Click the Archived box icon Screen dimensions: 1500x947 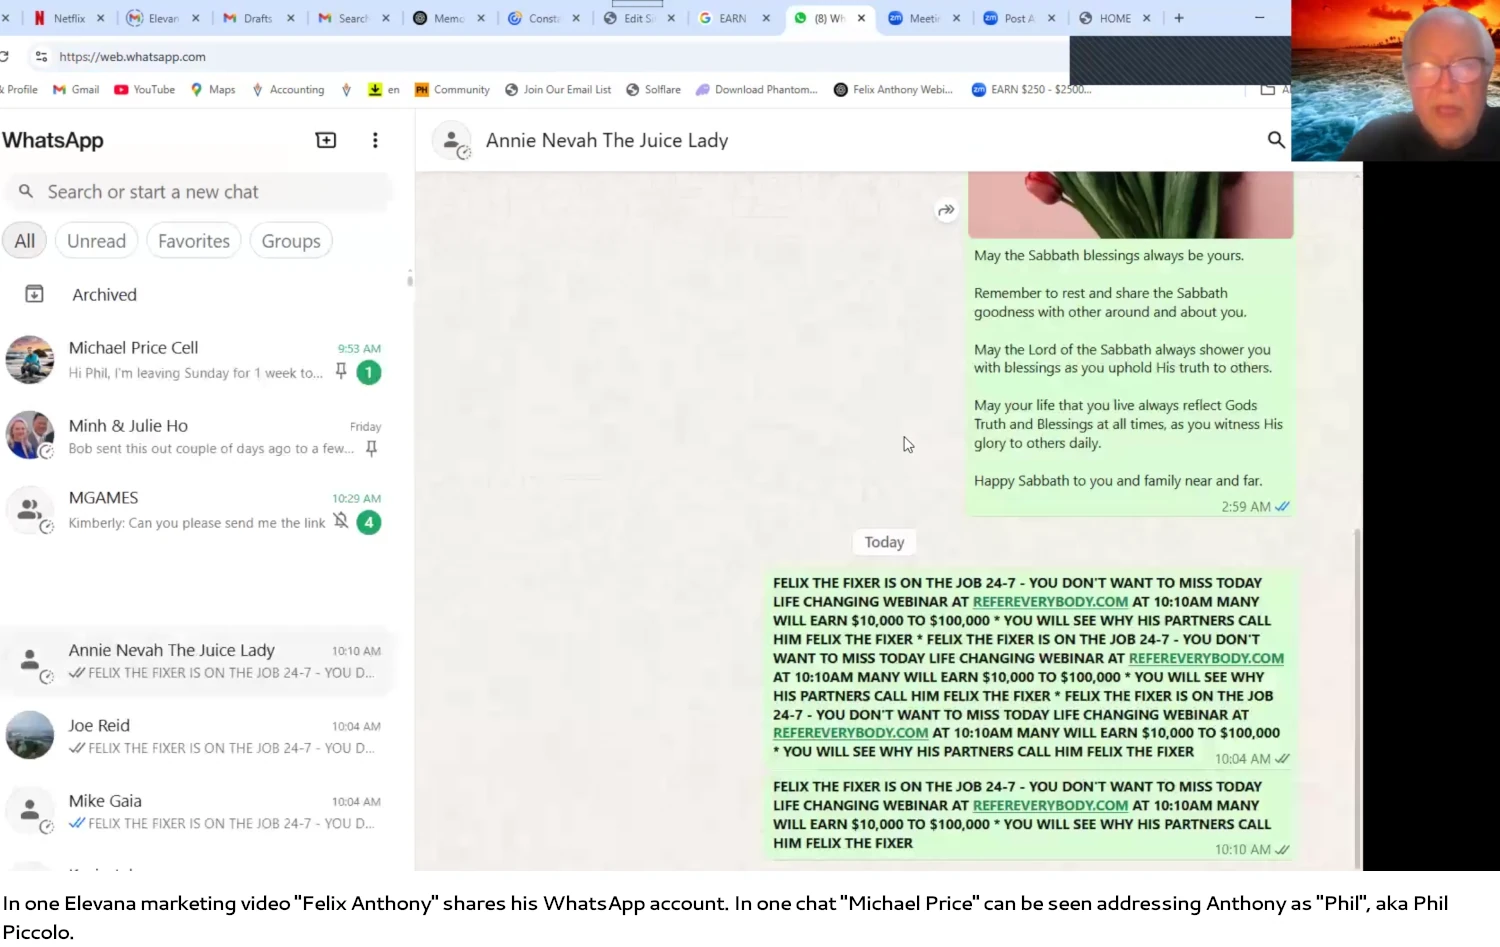pos(34,294)
